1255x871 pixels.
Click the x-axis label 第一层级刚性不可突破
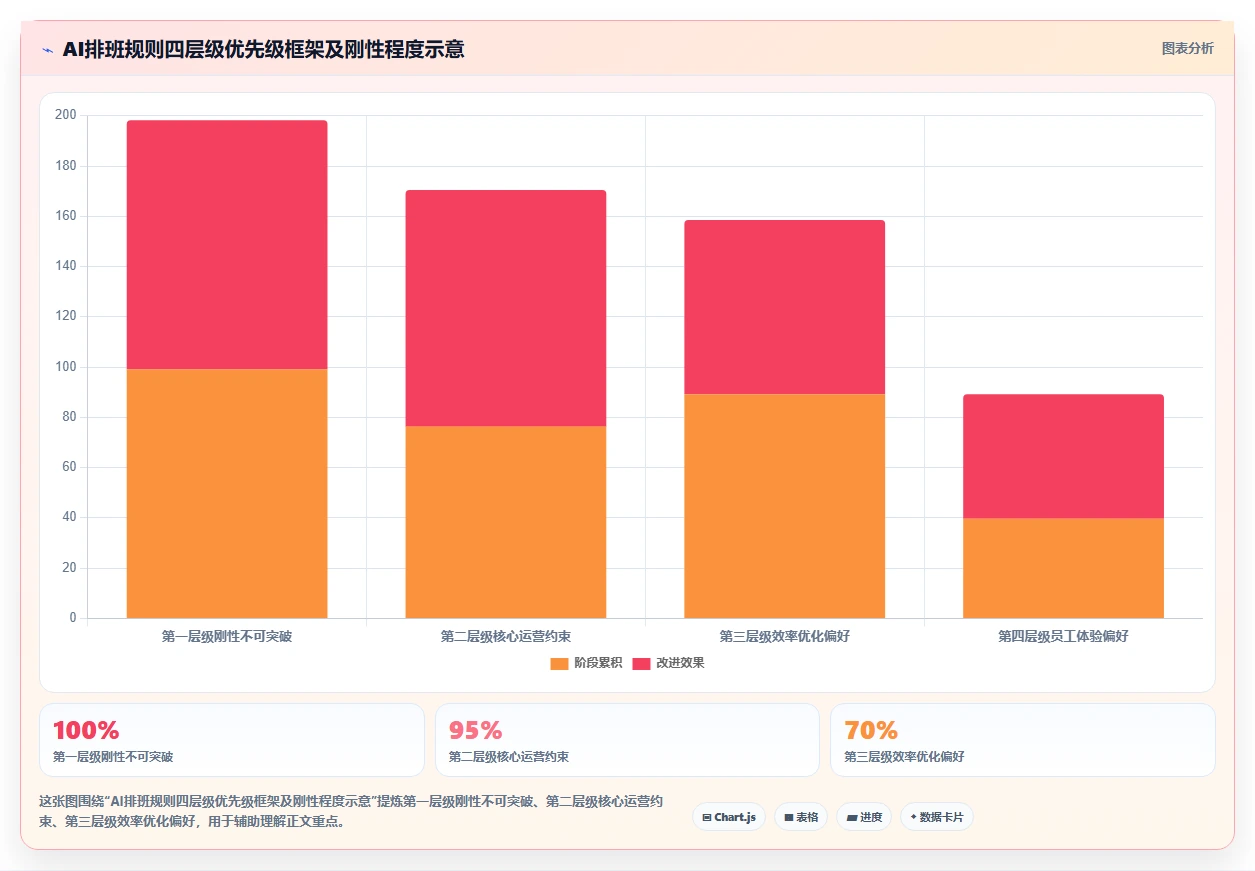tap(227, 636)
